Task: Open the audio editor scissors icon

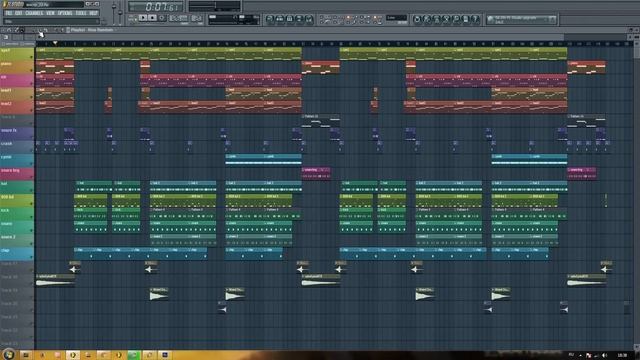Action: [446, 19]
